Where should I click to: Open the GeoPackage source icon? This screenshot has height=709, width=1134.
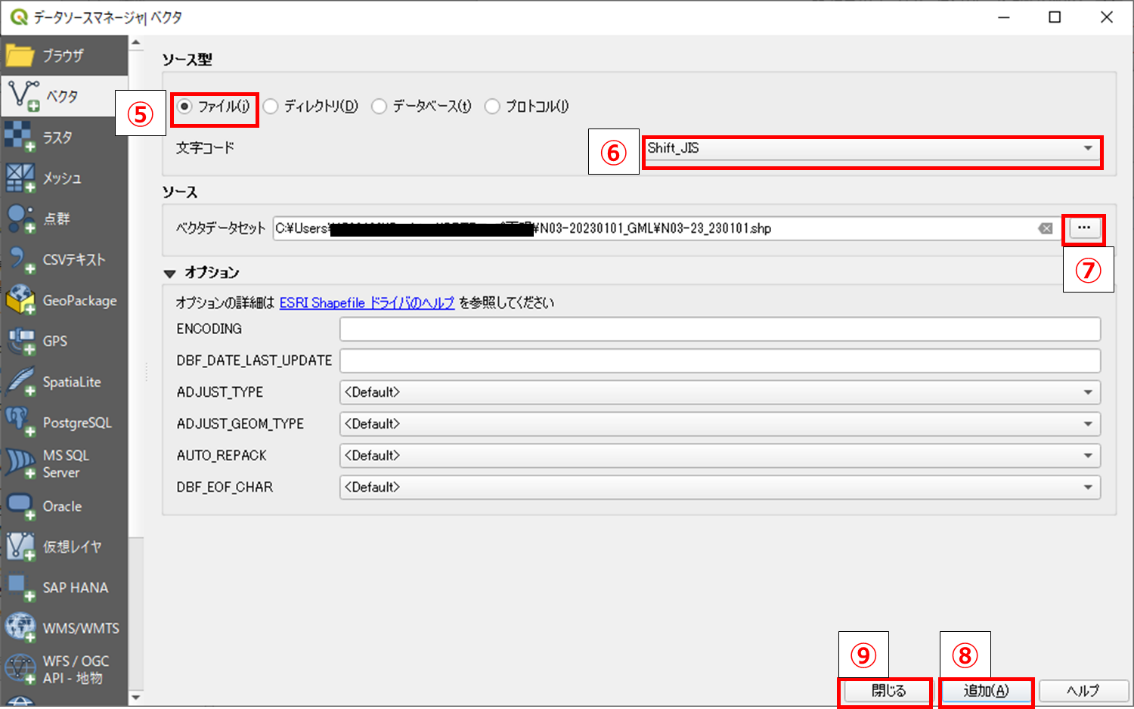pyautogui.click(x=20, y=300)
